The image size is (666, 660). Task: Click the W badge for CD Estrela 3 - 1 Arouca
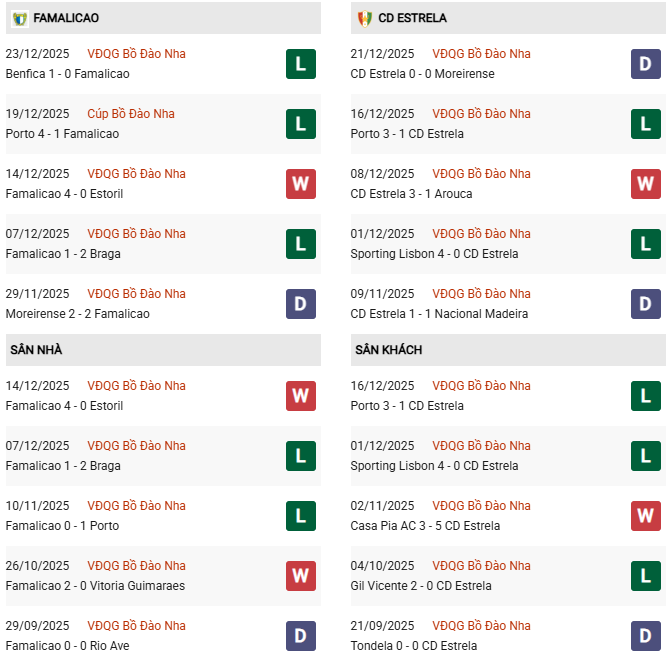(646, 184)
